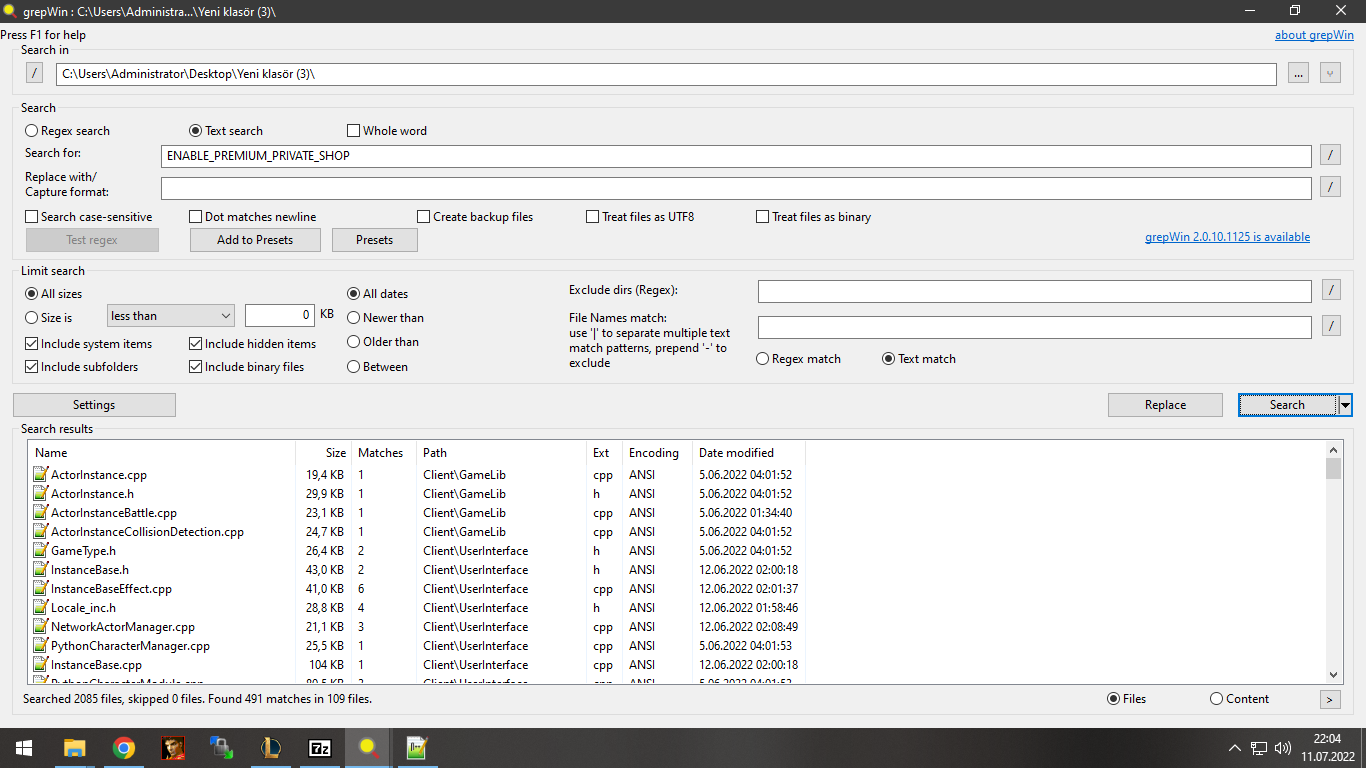Expand the search path history dropdown

pos(1330,73)
